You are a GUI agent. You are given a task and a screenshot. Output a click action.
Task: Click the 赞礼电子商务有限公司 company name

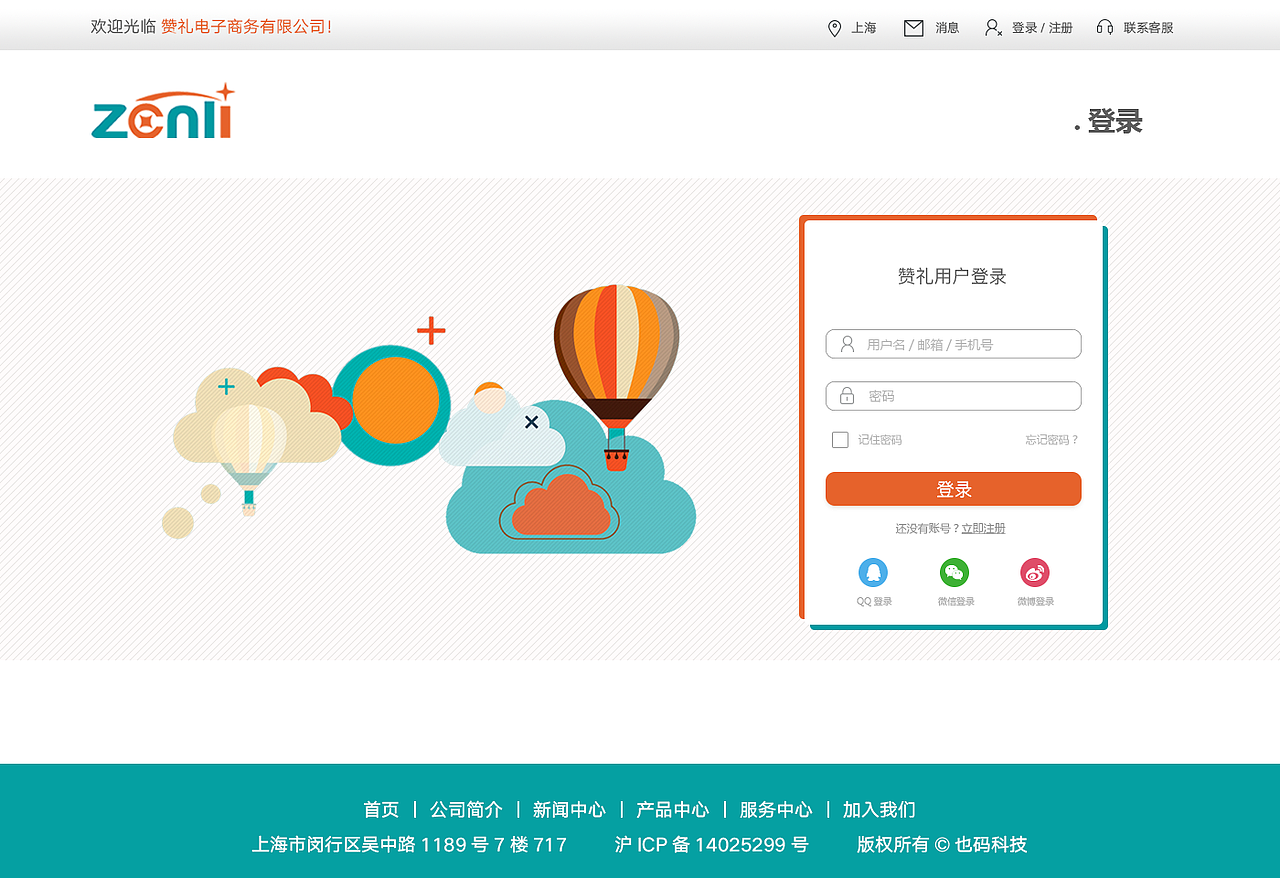tap(243, 27)
